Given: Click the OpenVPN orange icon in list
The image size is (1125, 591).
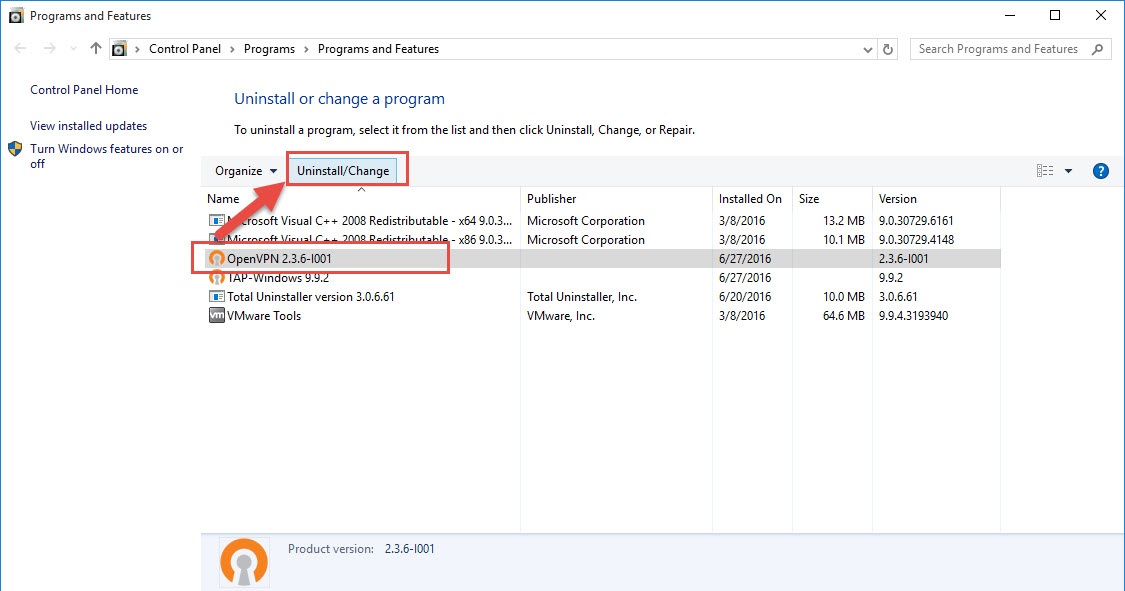Looking at the screenshot, I should coord(217,258).
